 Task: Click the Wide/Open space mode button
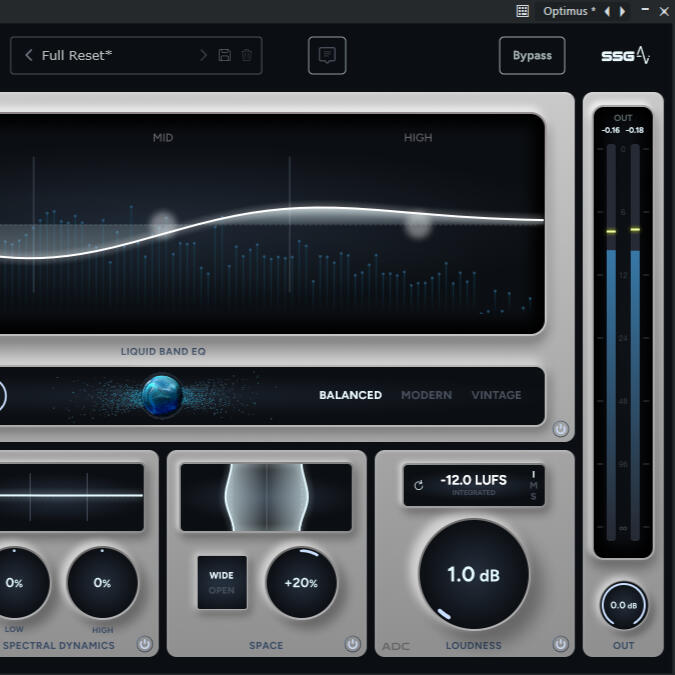[x=221, y=582]
